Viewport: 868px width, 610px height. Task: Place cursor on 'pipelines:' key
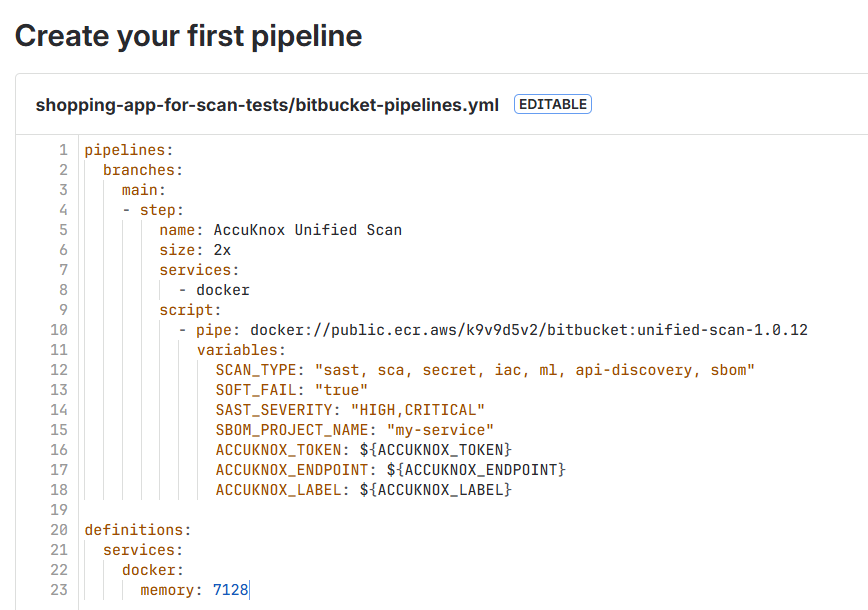pyautogui.click(x=128, y=150)
